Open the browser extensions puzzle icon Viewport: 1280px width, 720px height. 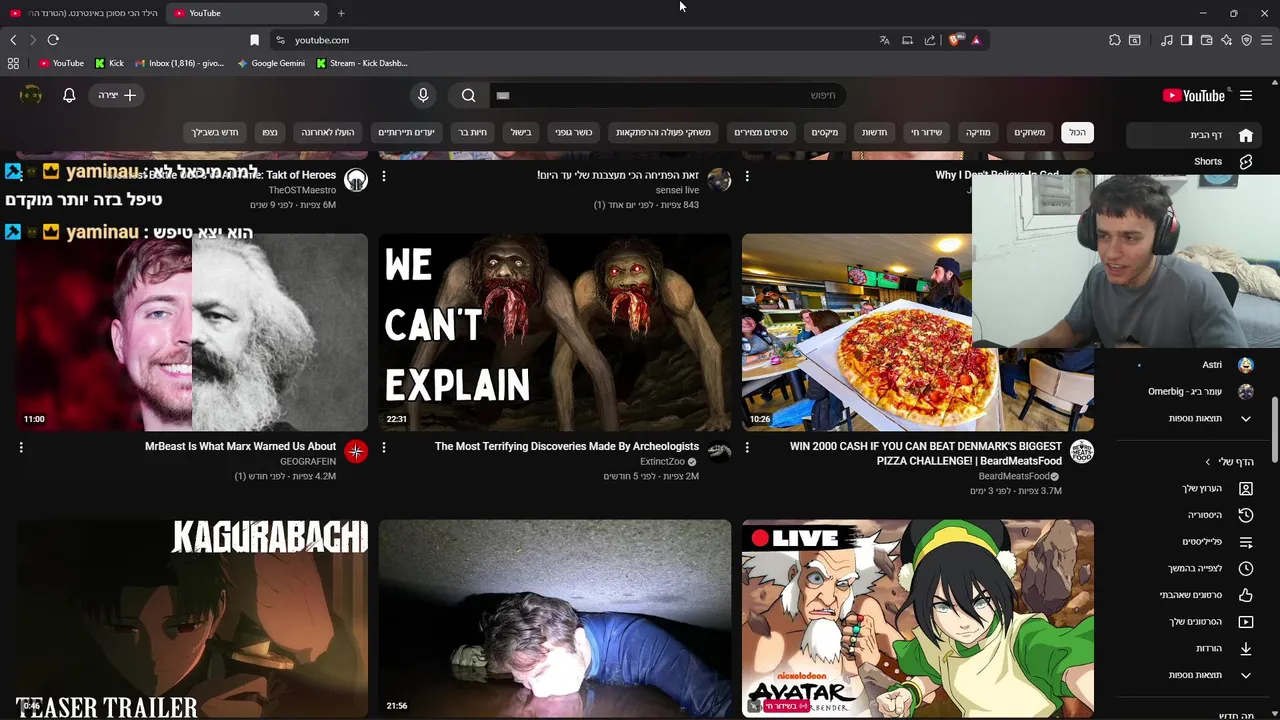tap(1114, 40)
